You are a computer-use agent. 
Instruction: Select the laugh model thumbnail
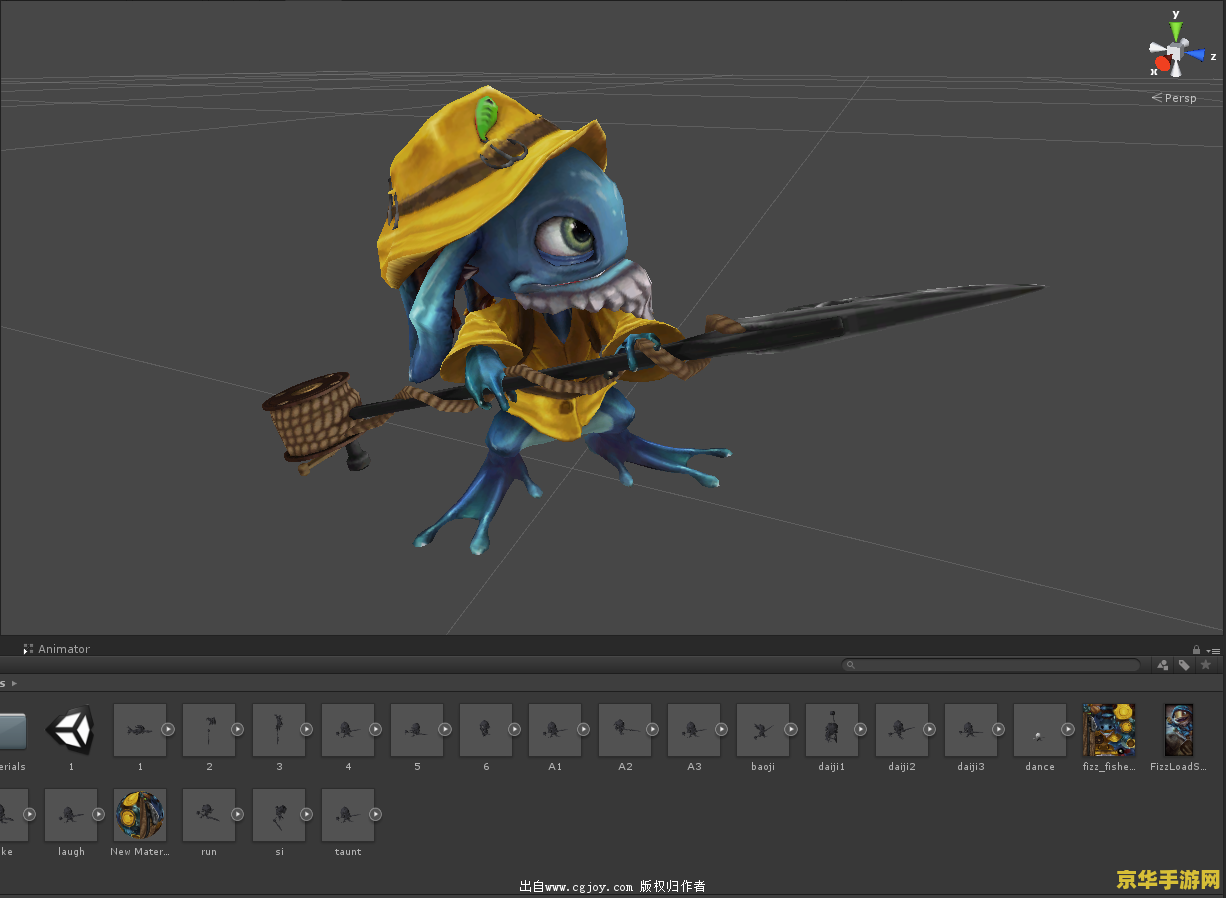pos(71,815)
